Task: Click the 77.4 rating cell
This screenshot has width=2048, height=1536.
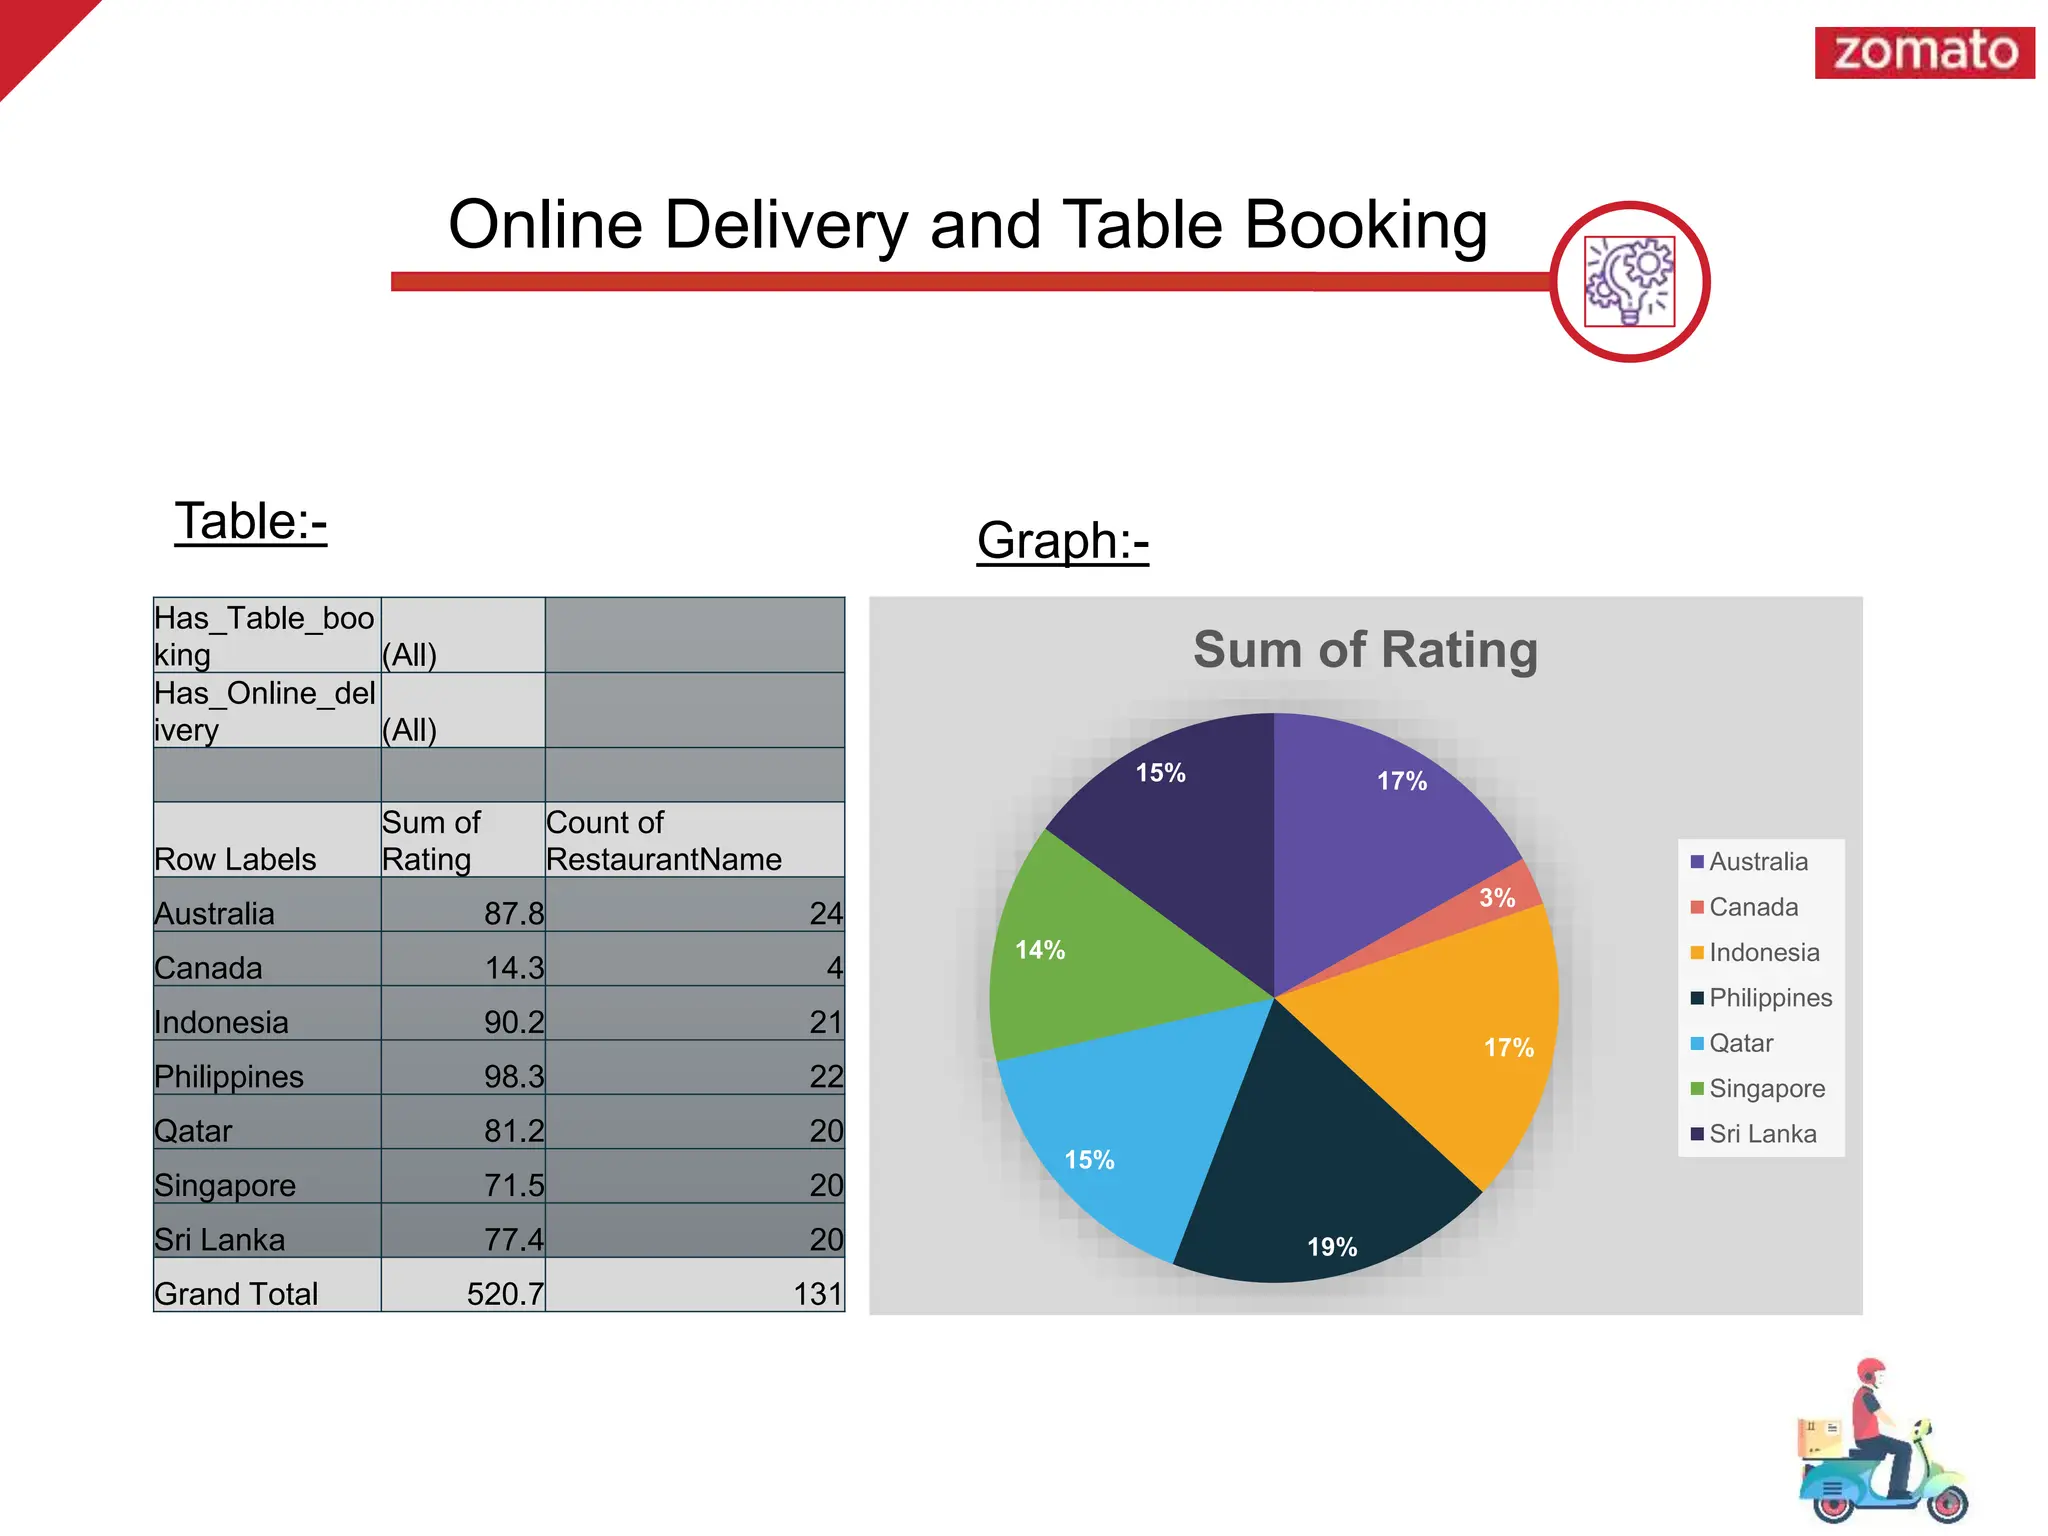Action: (463, 1231)
